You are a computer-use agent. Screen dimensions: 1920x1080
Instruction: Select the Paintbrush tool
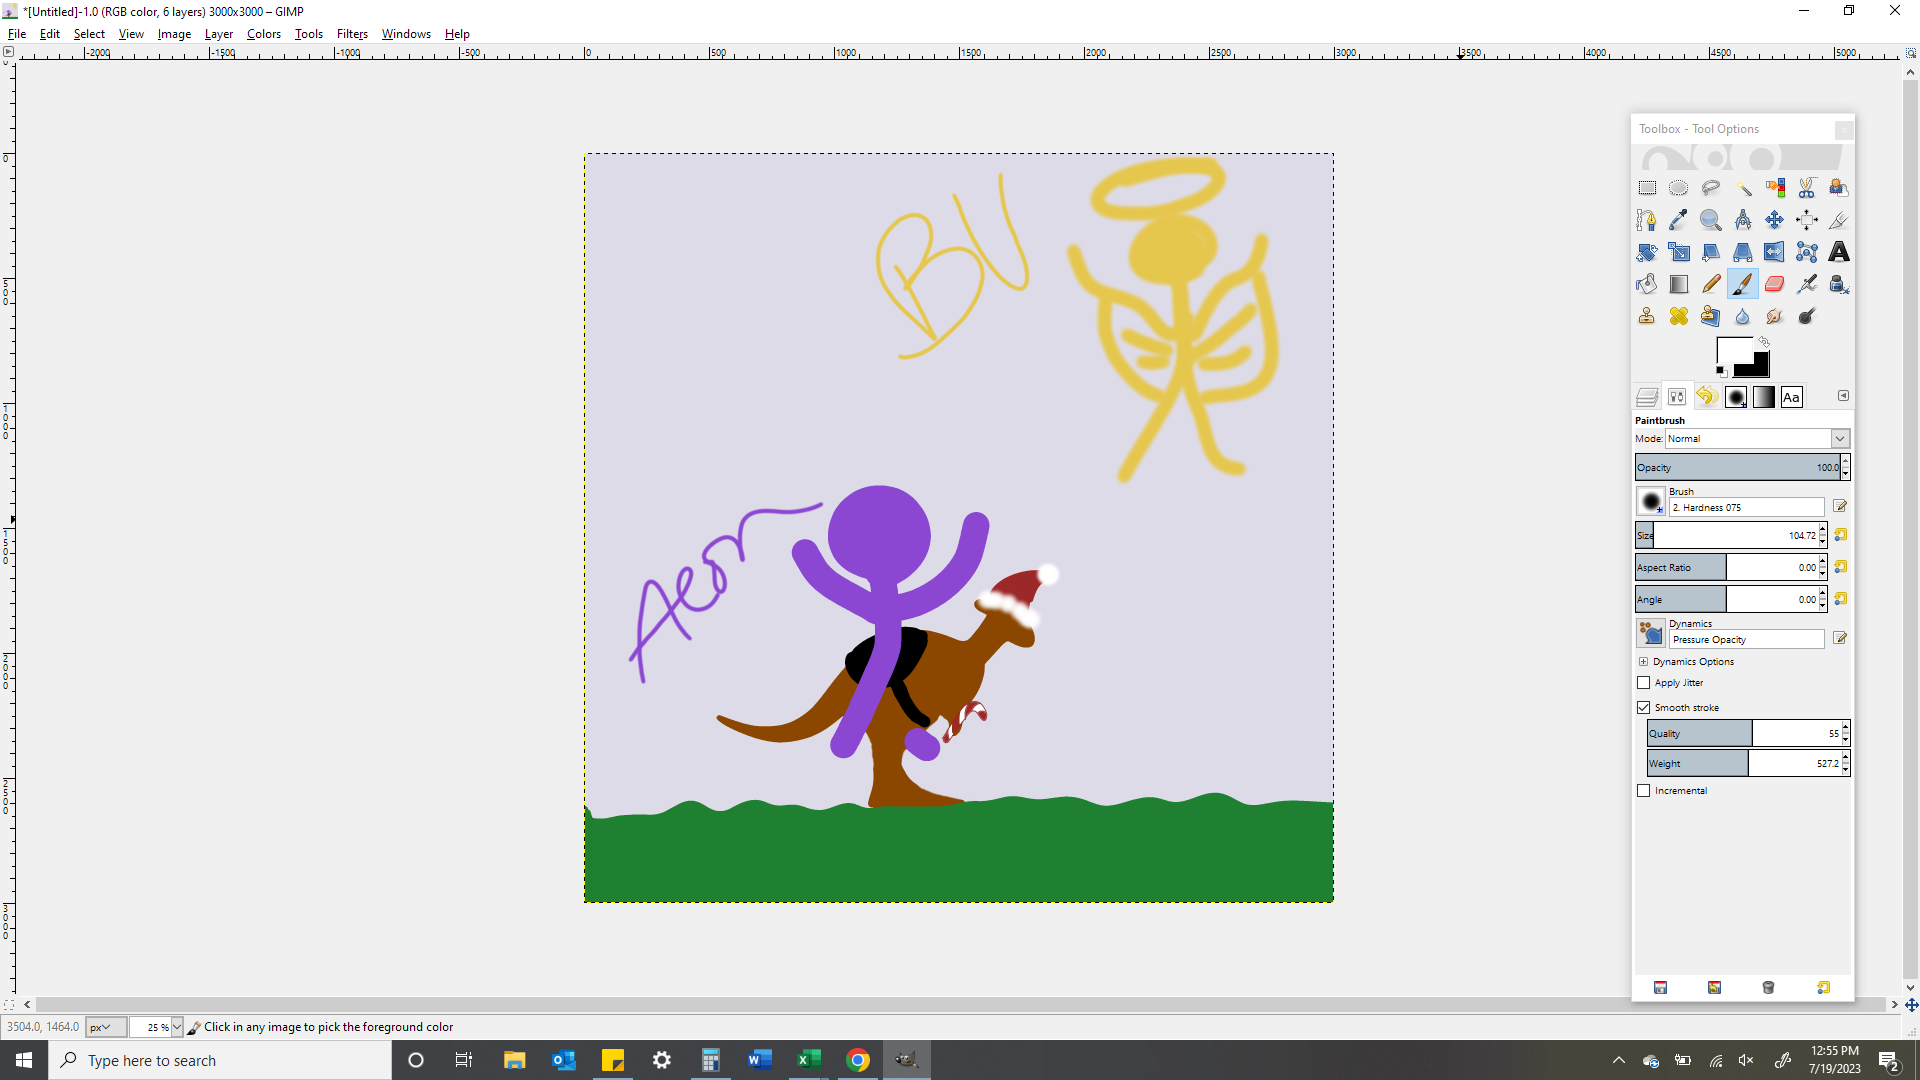[1743, 284]
